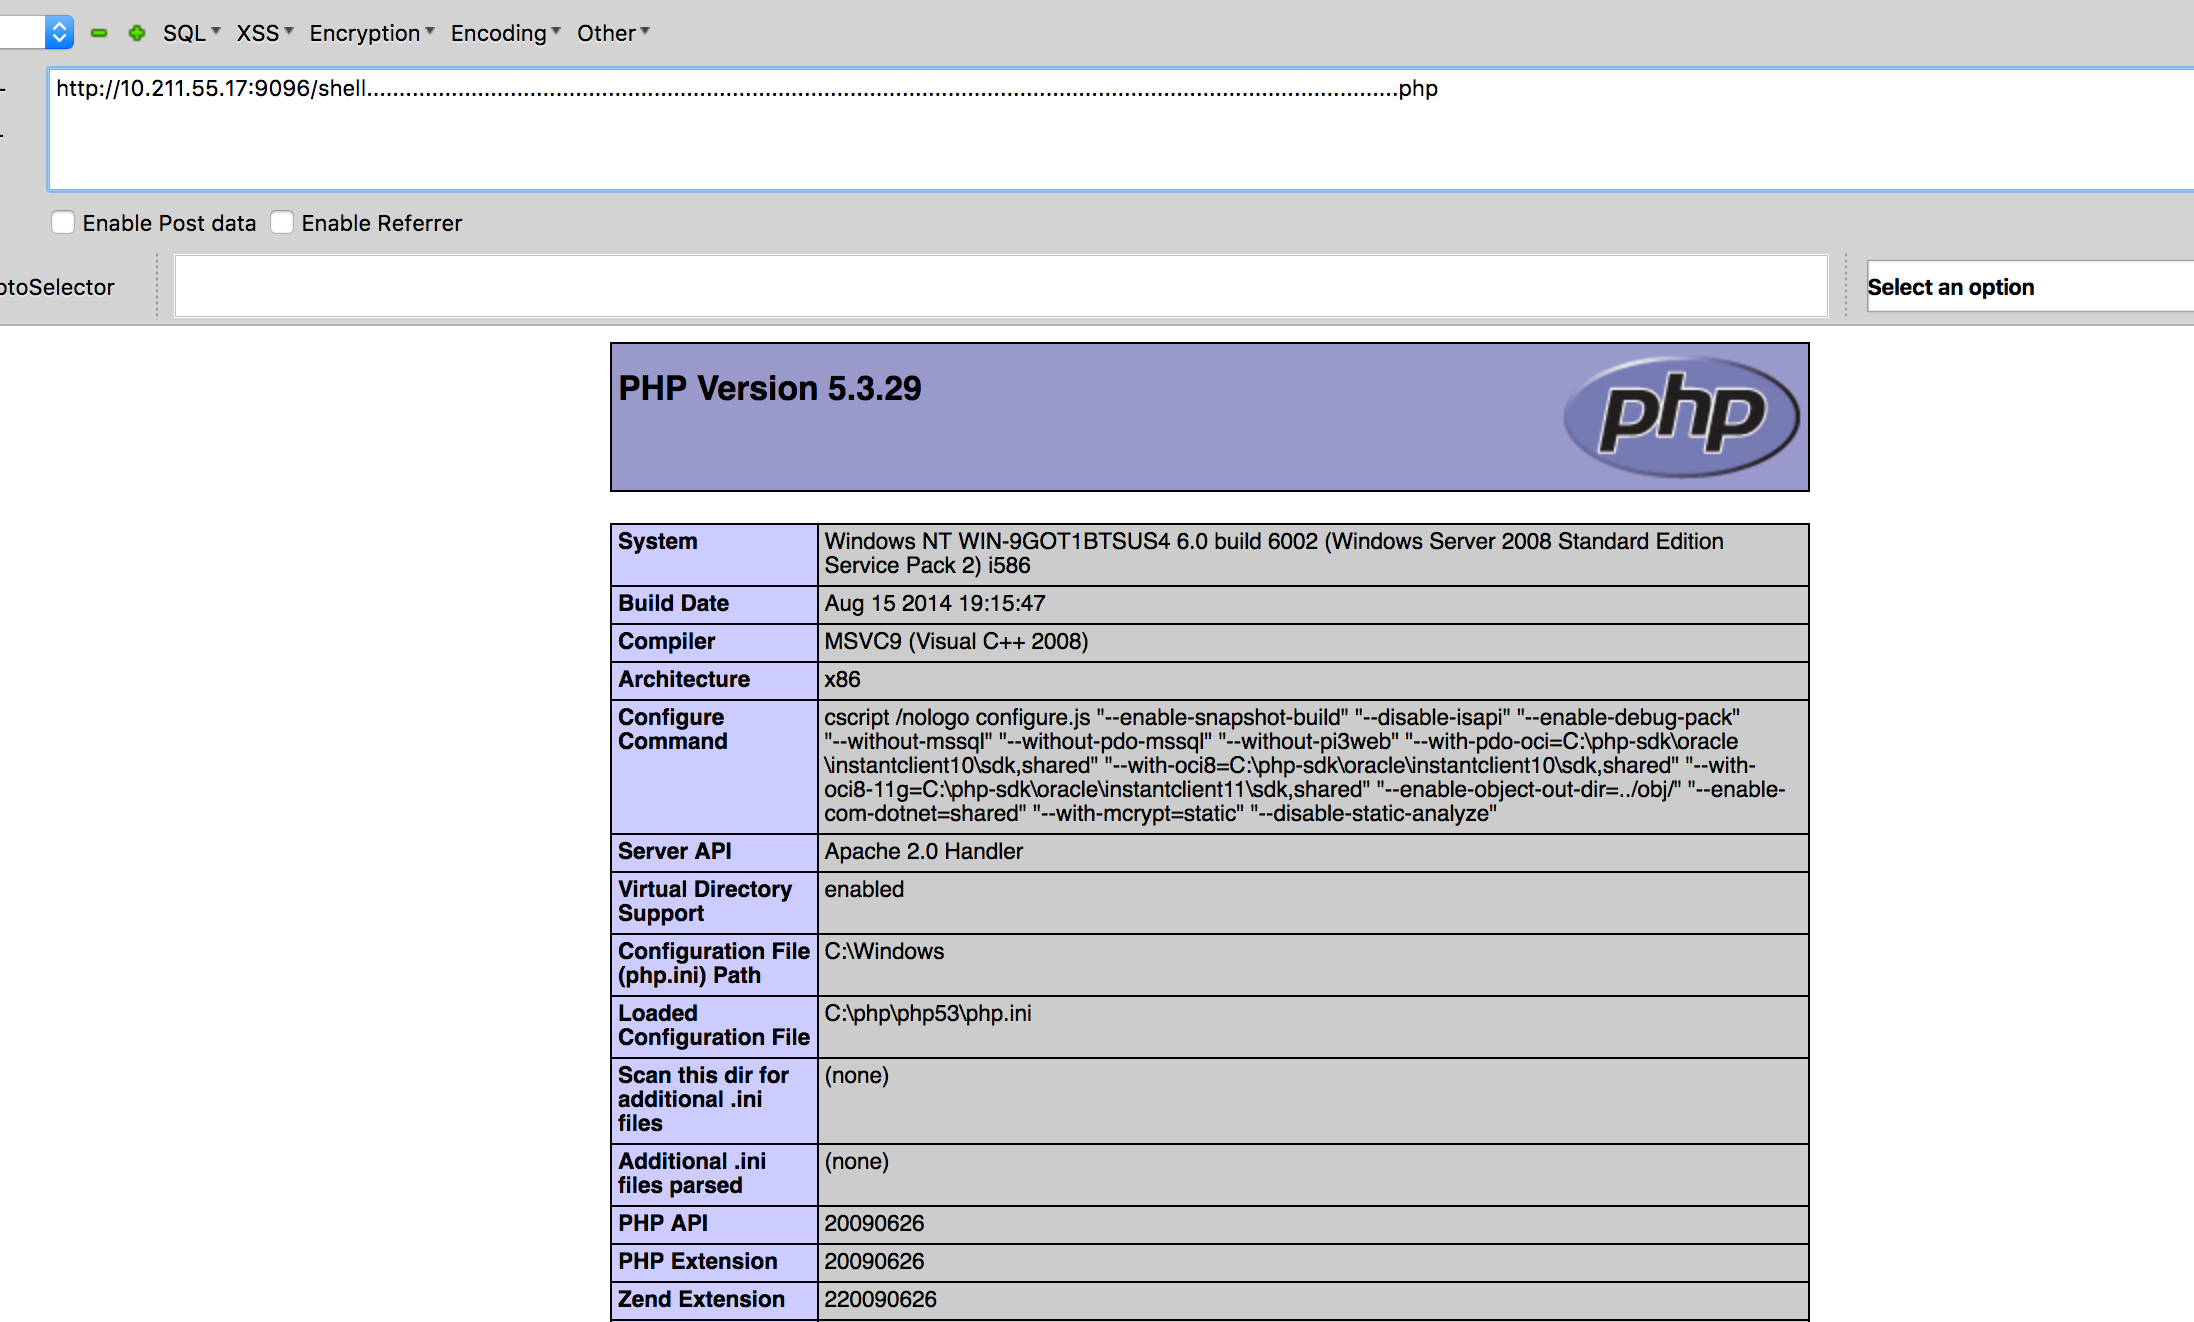Expand the Encryption menu
The width and height of the screenshot is (2194, 1322).
[371, 33]
